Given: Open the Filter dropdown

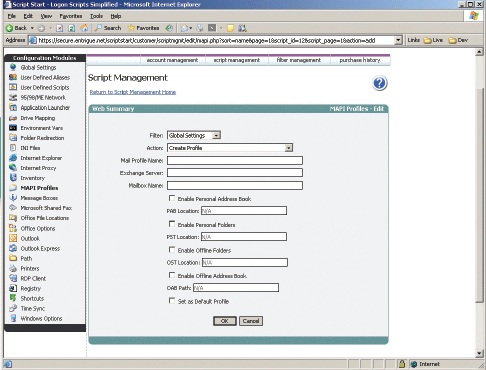Looking at the screenshot, I should (x=194, y=135).
